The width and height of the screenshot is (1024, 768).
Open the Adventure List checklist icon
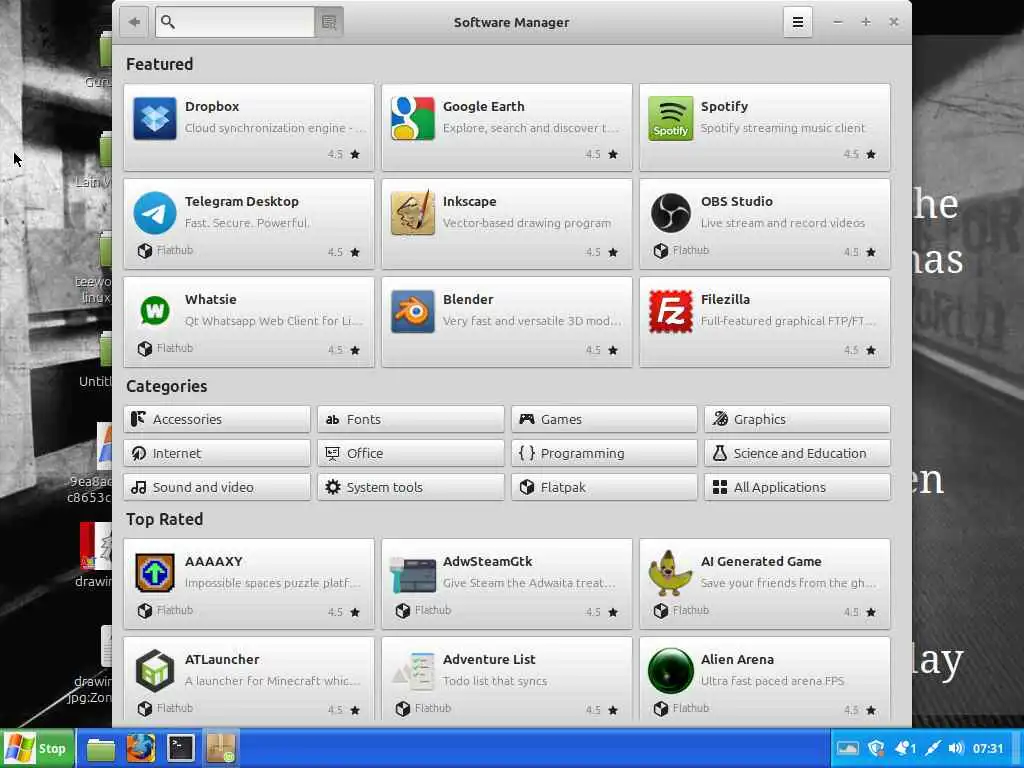coord(413,671)
